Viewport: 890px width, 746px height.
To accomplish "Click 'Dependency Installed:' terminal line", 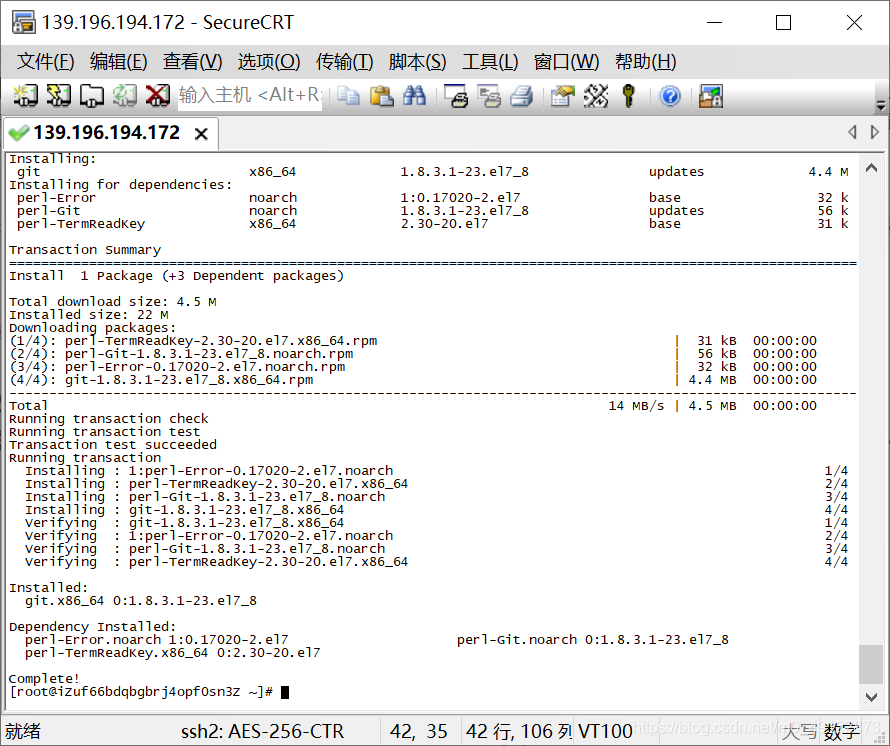I will [x=93, y=627].
